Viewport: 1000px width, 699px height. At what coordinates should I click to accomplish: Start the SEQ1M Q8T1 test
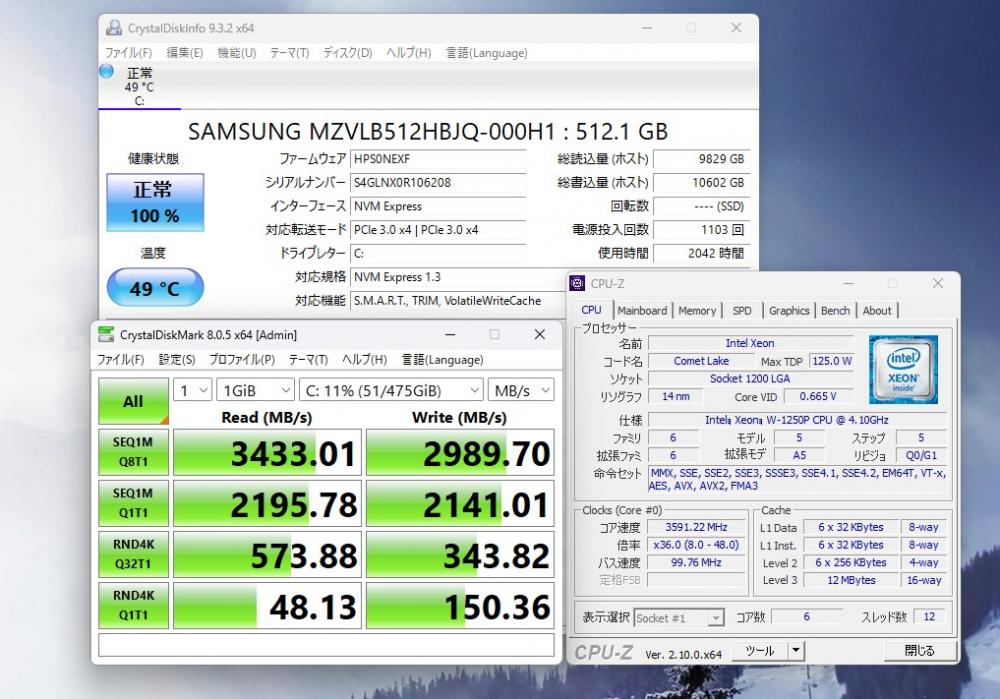133,452
